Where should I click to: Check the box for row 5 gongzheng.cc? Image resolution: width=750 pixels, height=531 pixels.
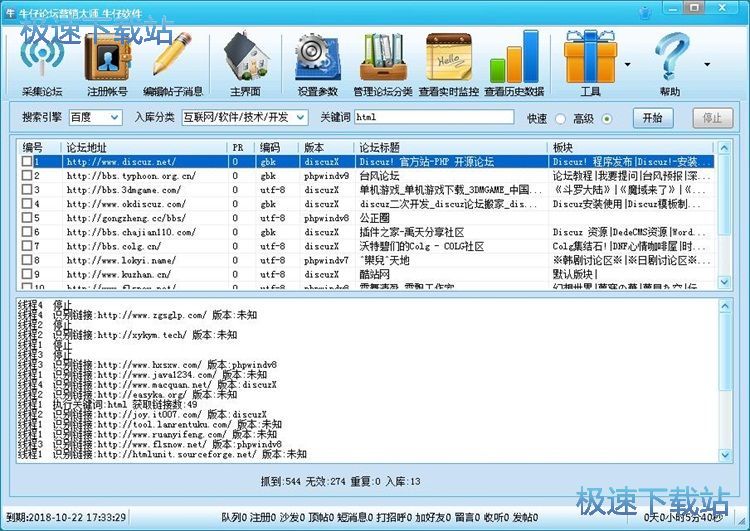[27, 218]
